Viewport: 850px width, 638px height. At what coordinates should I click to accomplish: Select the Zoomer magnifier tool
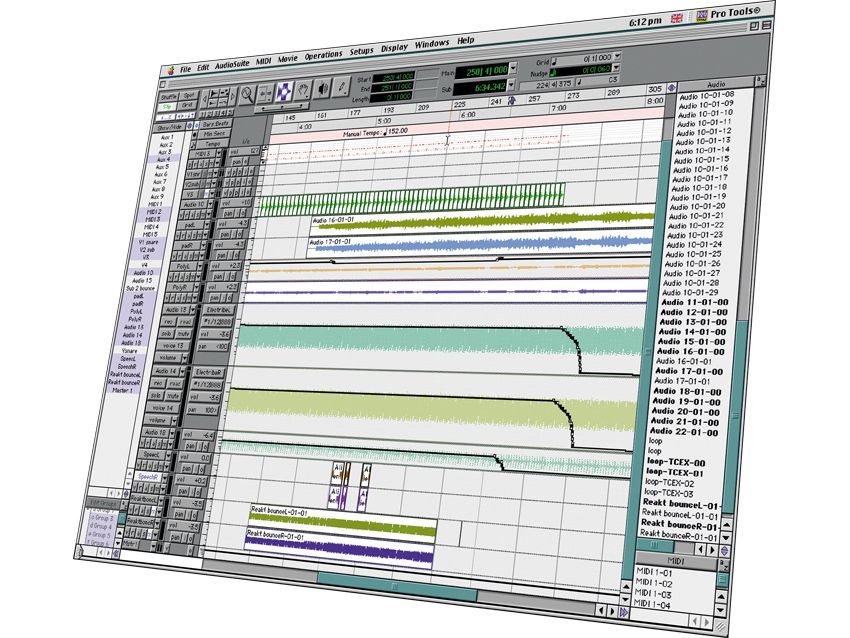[248, 95]
